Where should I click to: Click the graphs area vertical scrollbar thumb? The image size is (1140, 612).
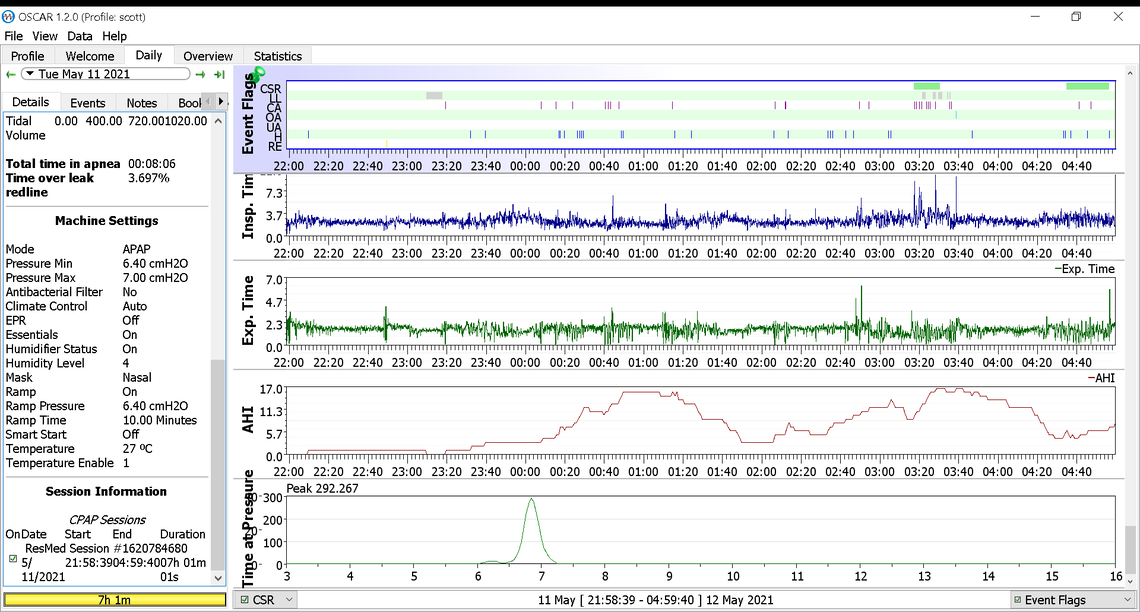coord(1131,549)
